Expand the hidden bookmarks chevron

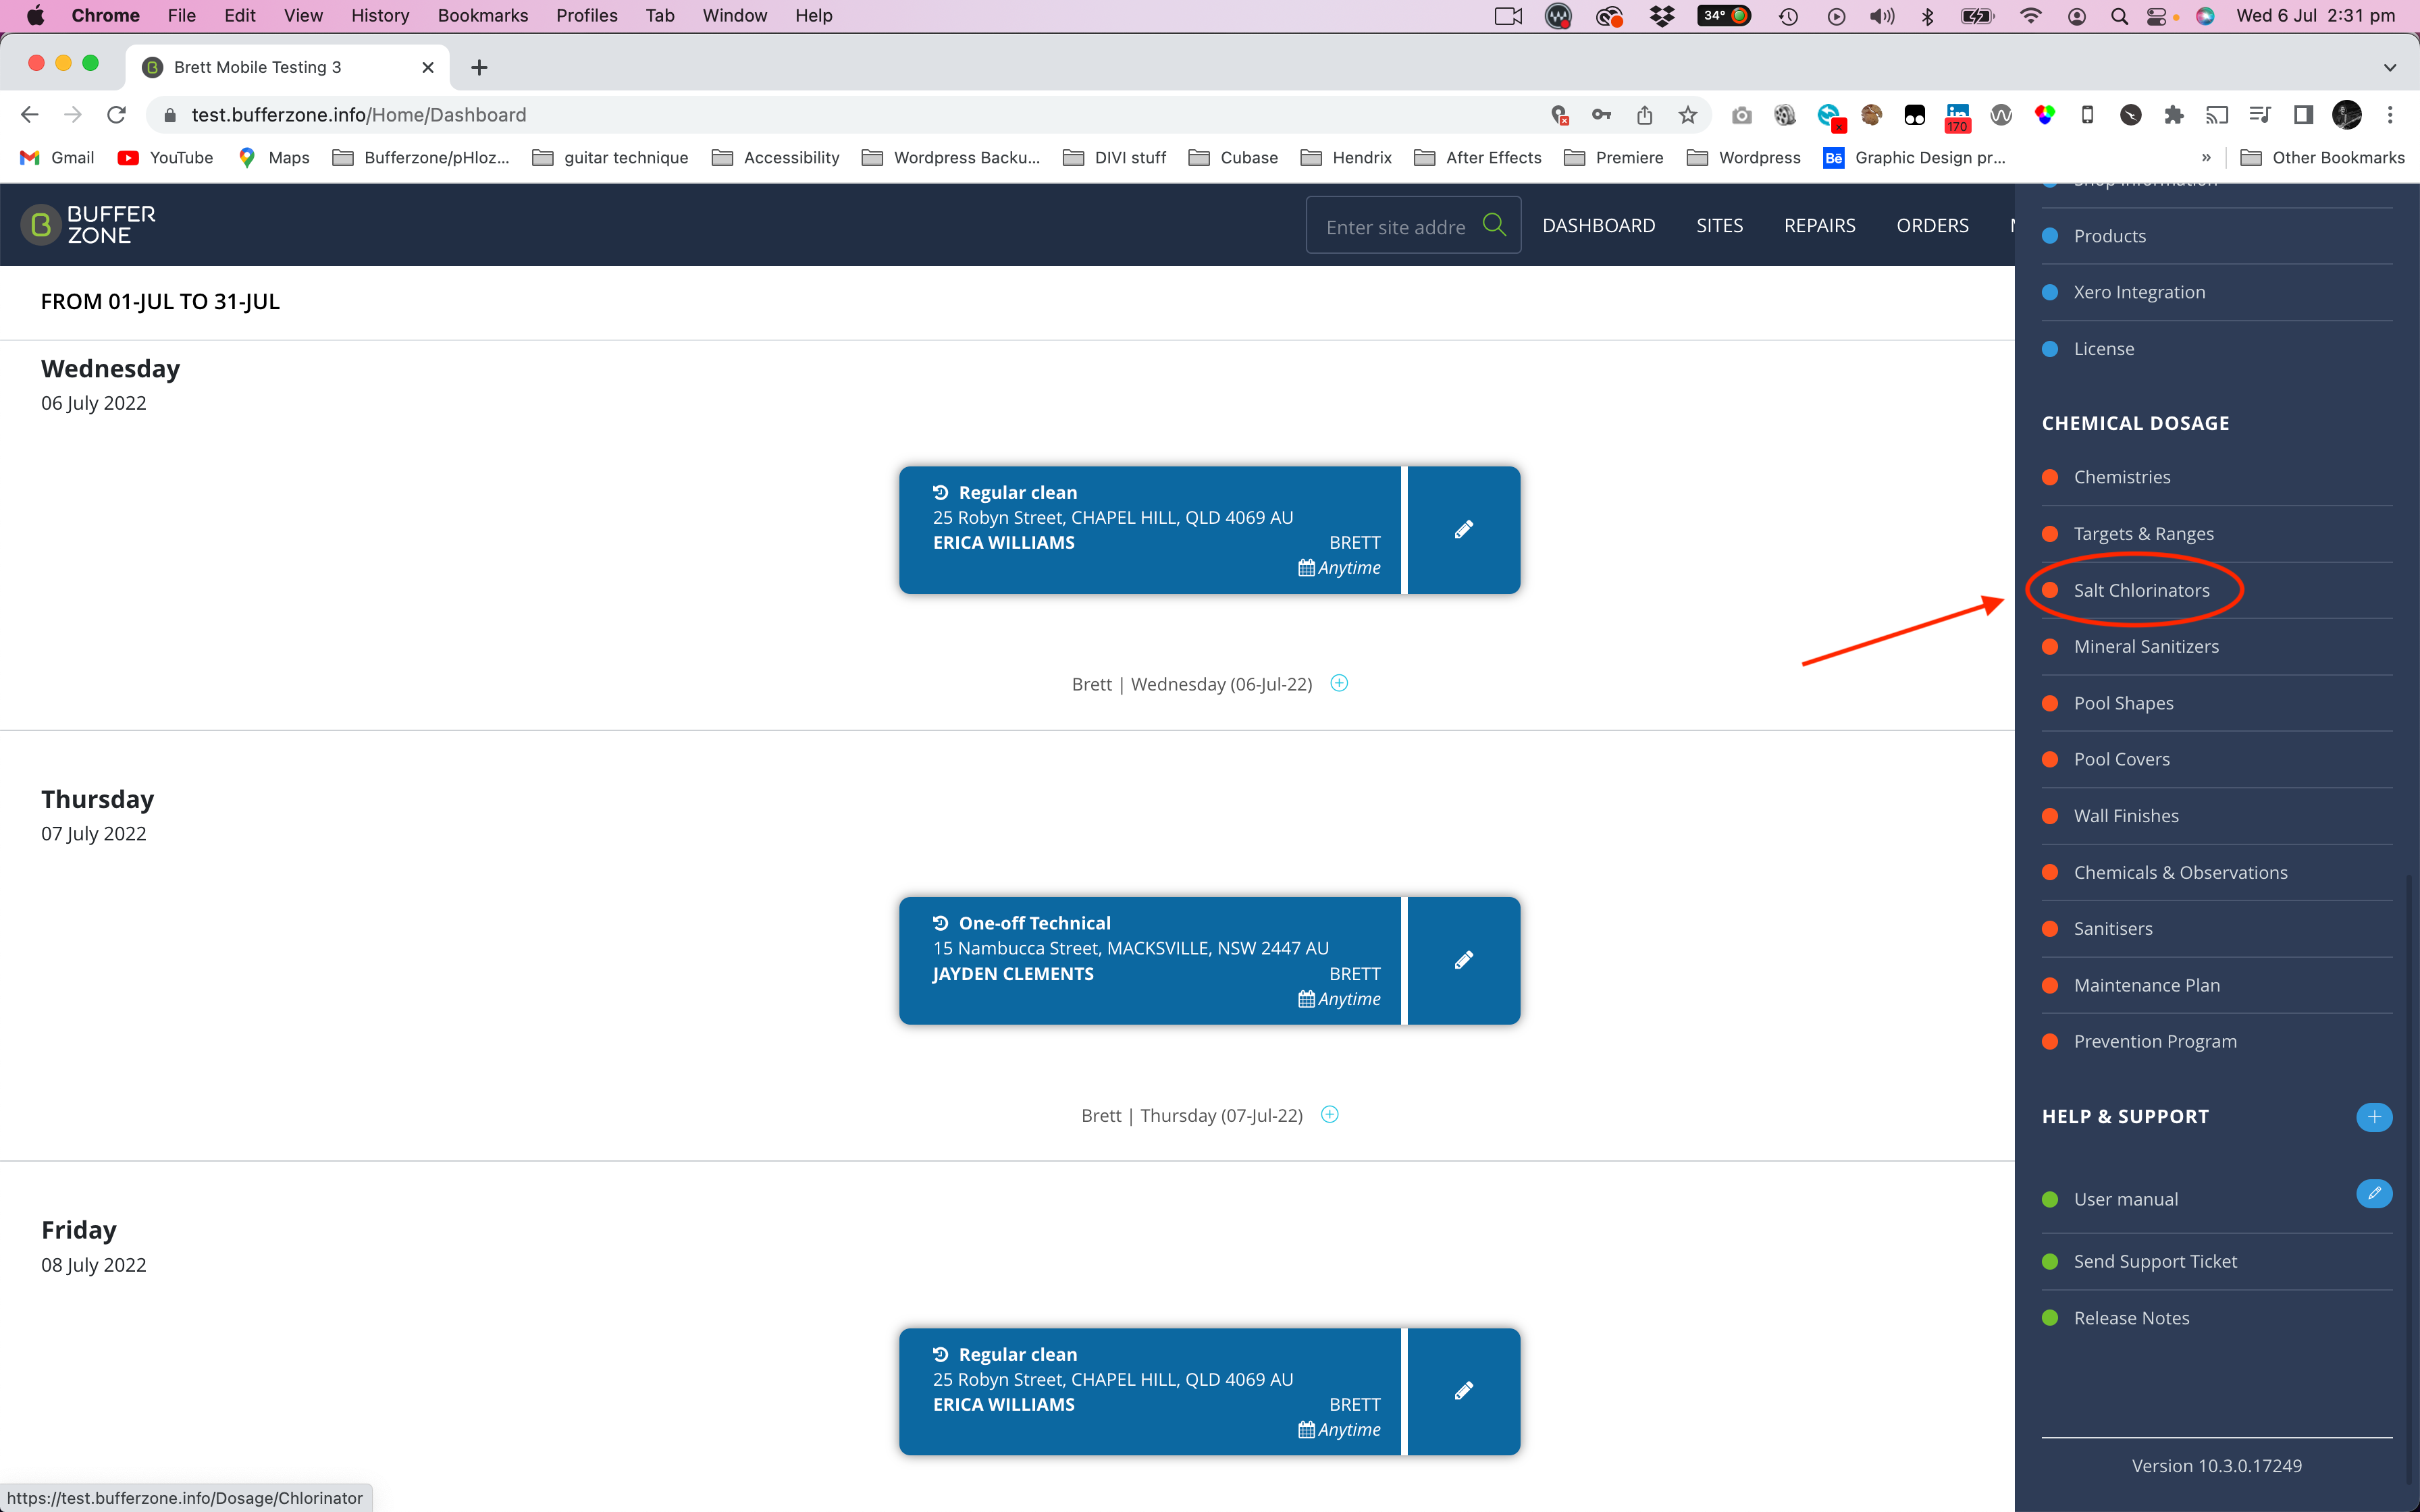[2206, 158]
